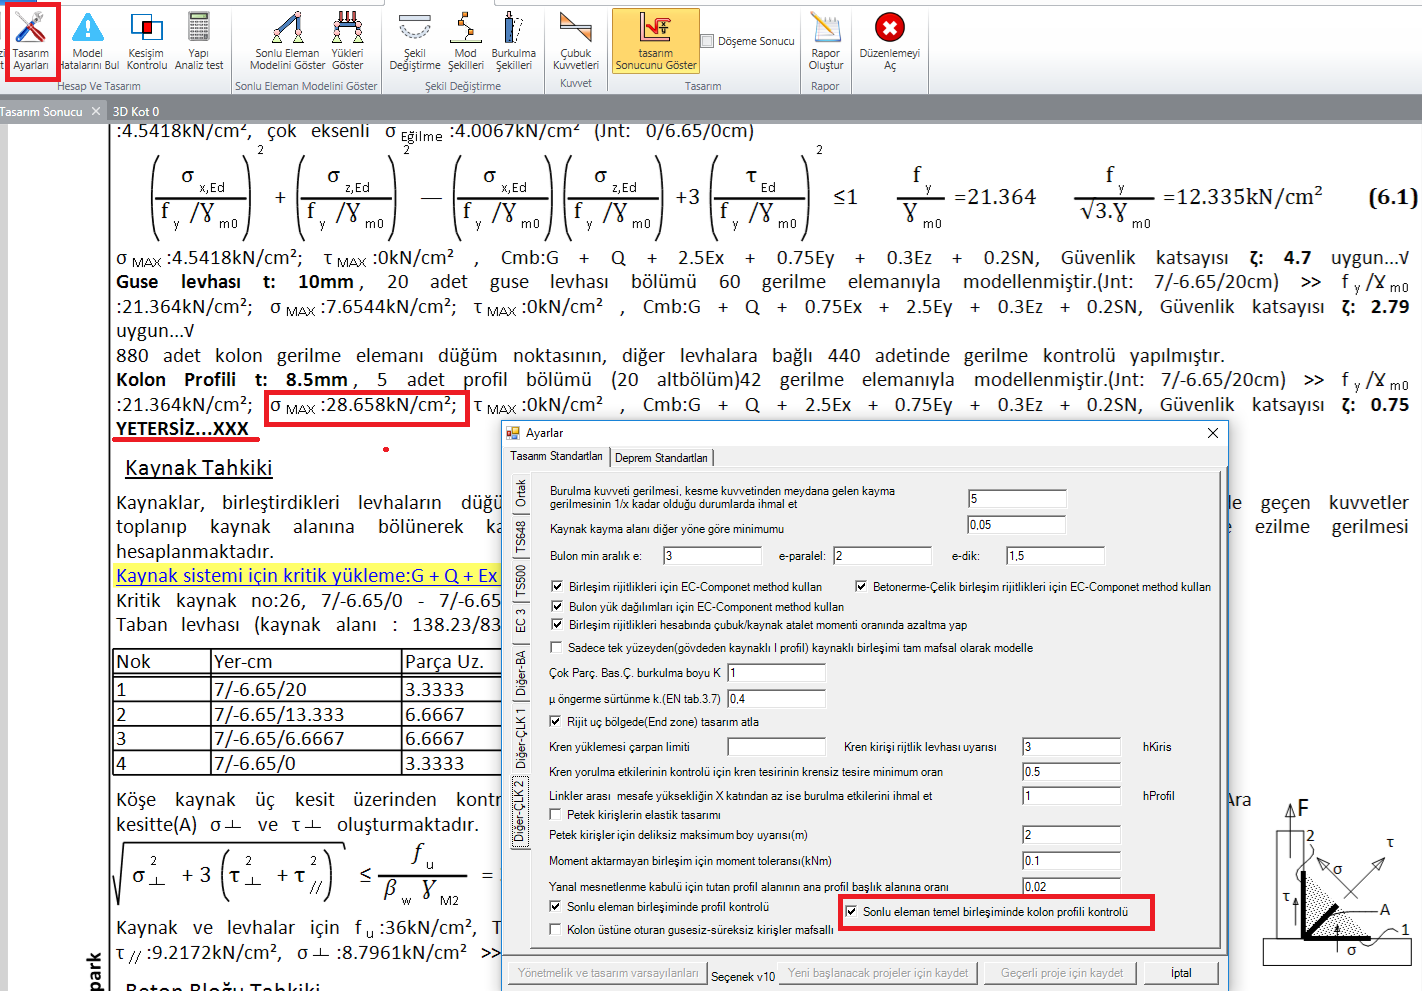Uncheck Rijit uç bölgede tasarım atla
This screenshot has width=1422, height=991.
[x=556, y=722]
